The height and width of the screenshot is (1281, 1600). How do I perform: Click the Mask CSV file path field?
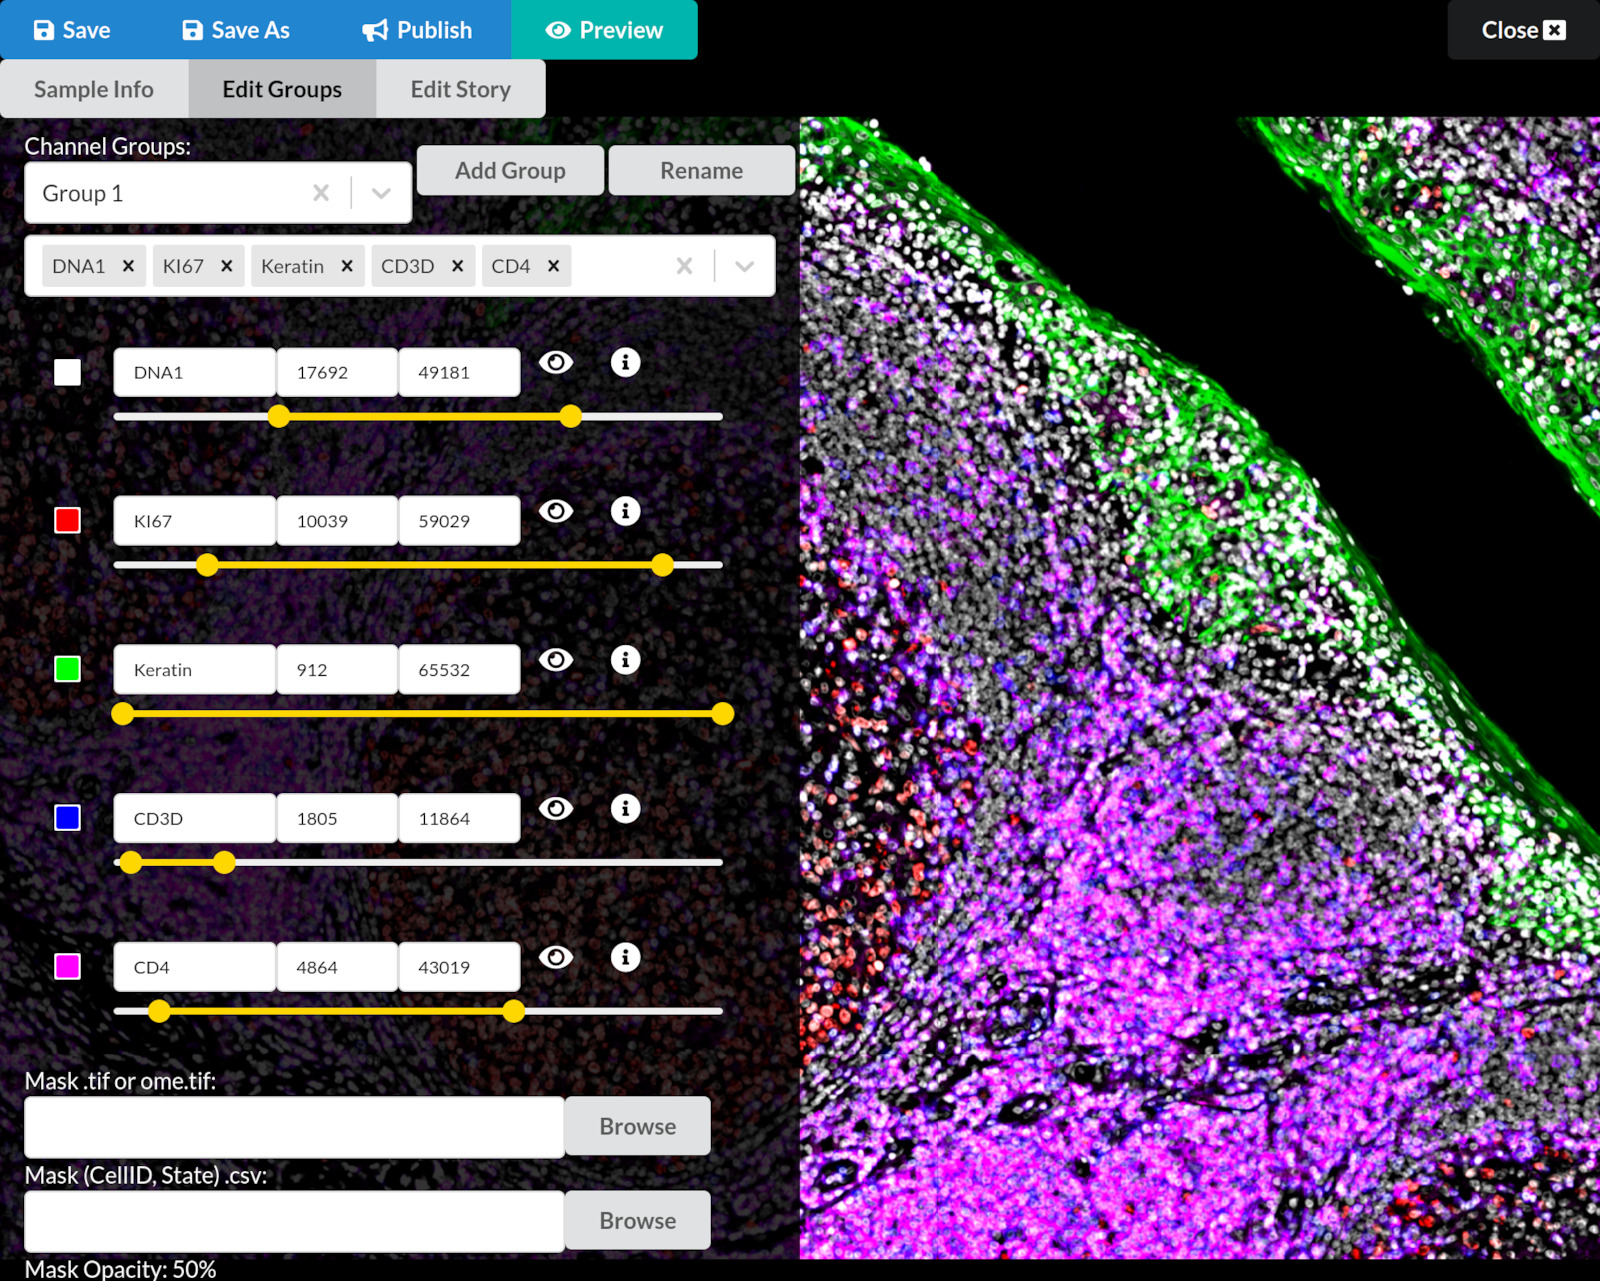tap(294, 1221)
